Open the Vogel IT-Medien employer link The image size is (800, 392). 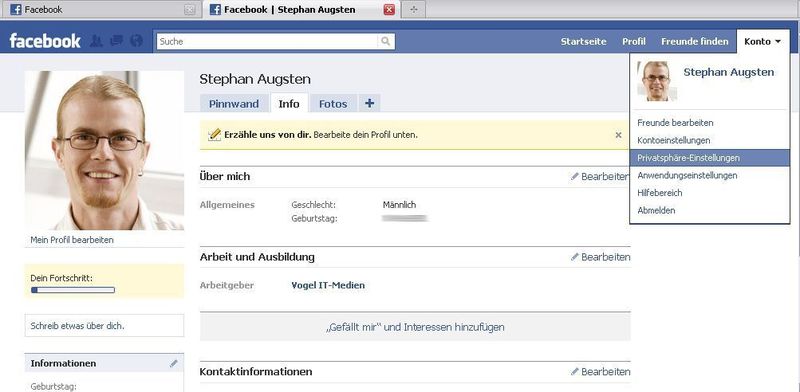coord(328,285)
